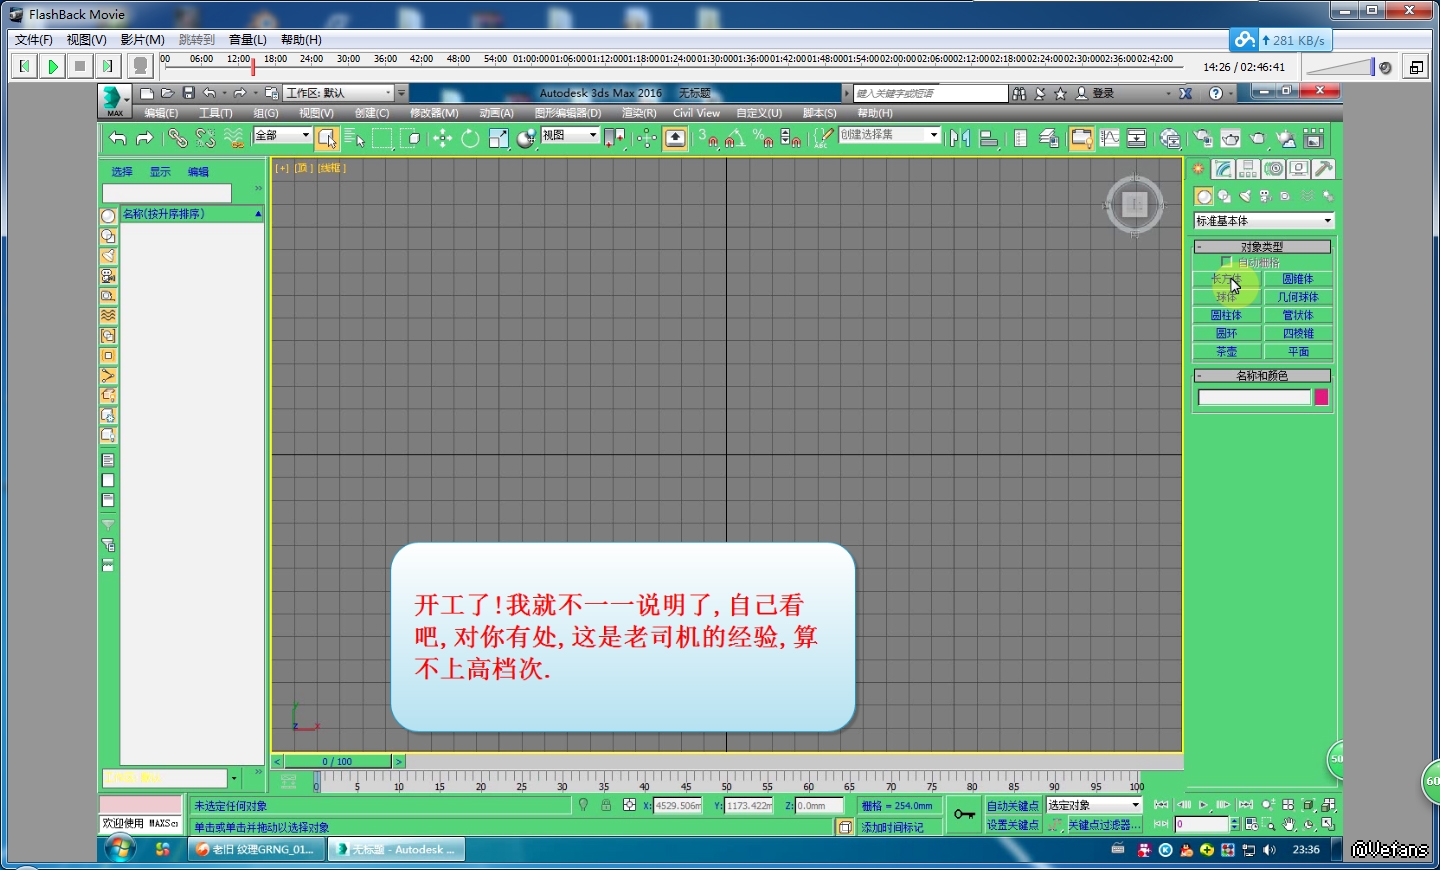Screen dimensions: 1440x870
Task: Click the 圆柱体 cylinder button
Action: [1227, 315]
